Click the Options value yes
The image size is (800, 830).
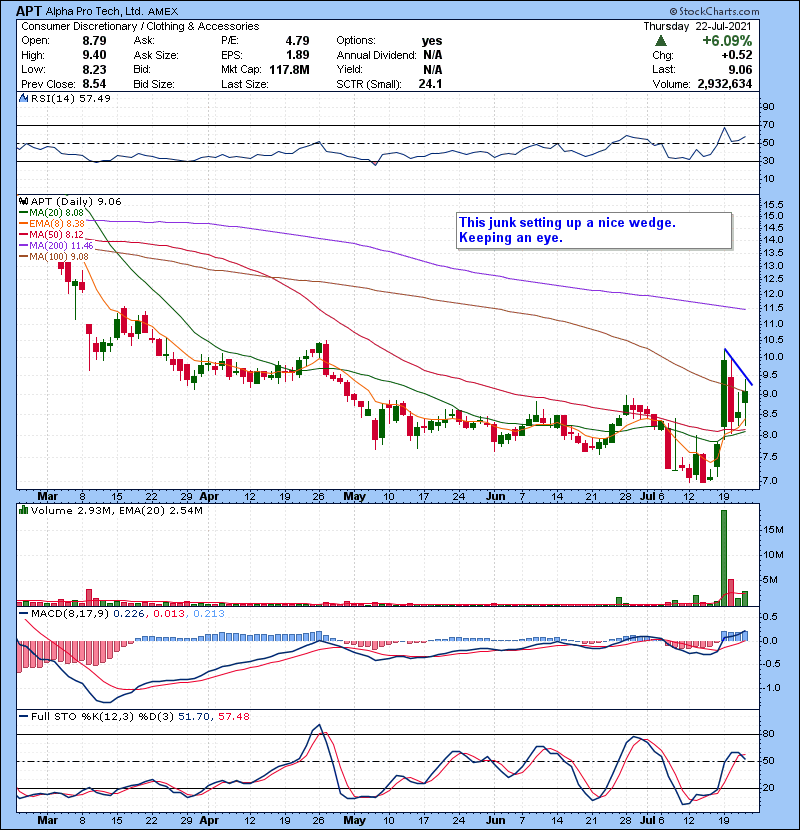[432, 41]
